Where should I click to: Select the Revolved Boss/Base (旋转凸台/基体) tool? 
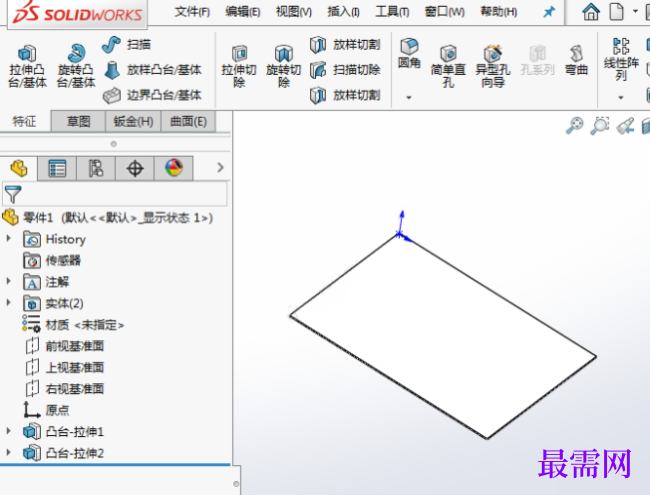(76, 66)
